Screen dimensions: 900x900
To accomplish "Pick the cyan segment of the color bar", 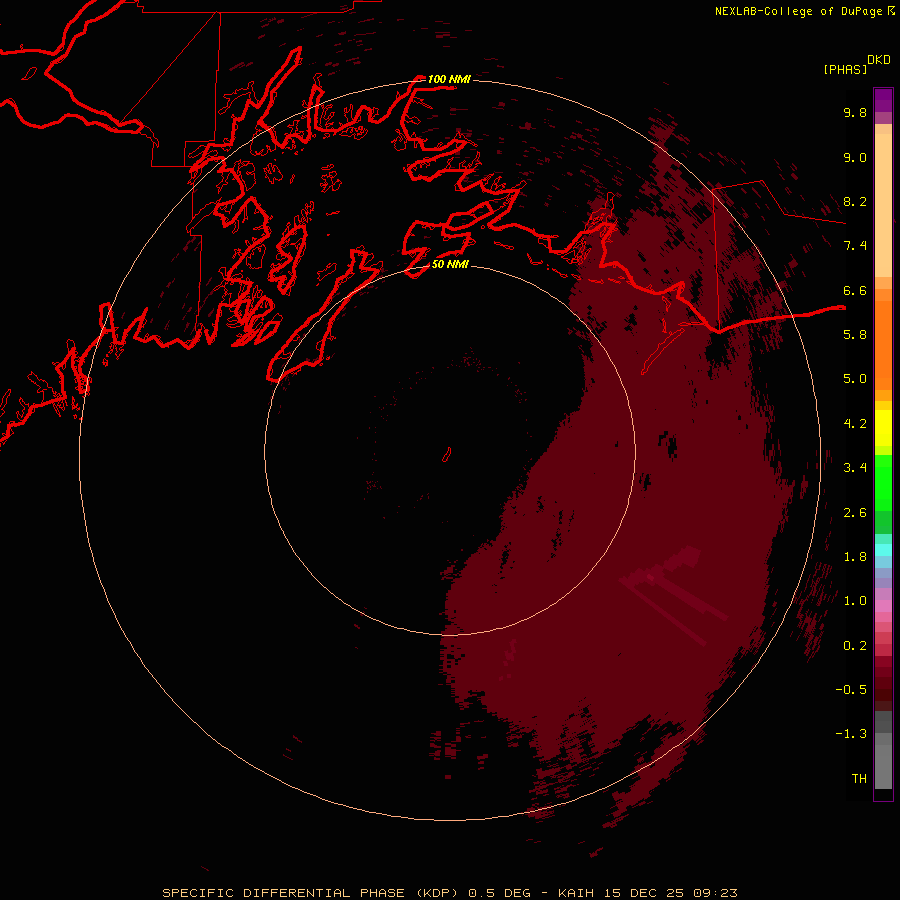I will coord(883,550).
